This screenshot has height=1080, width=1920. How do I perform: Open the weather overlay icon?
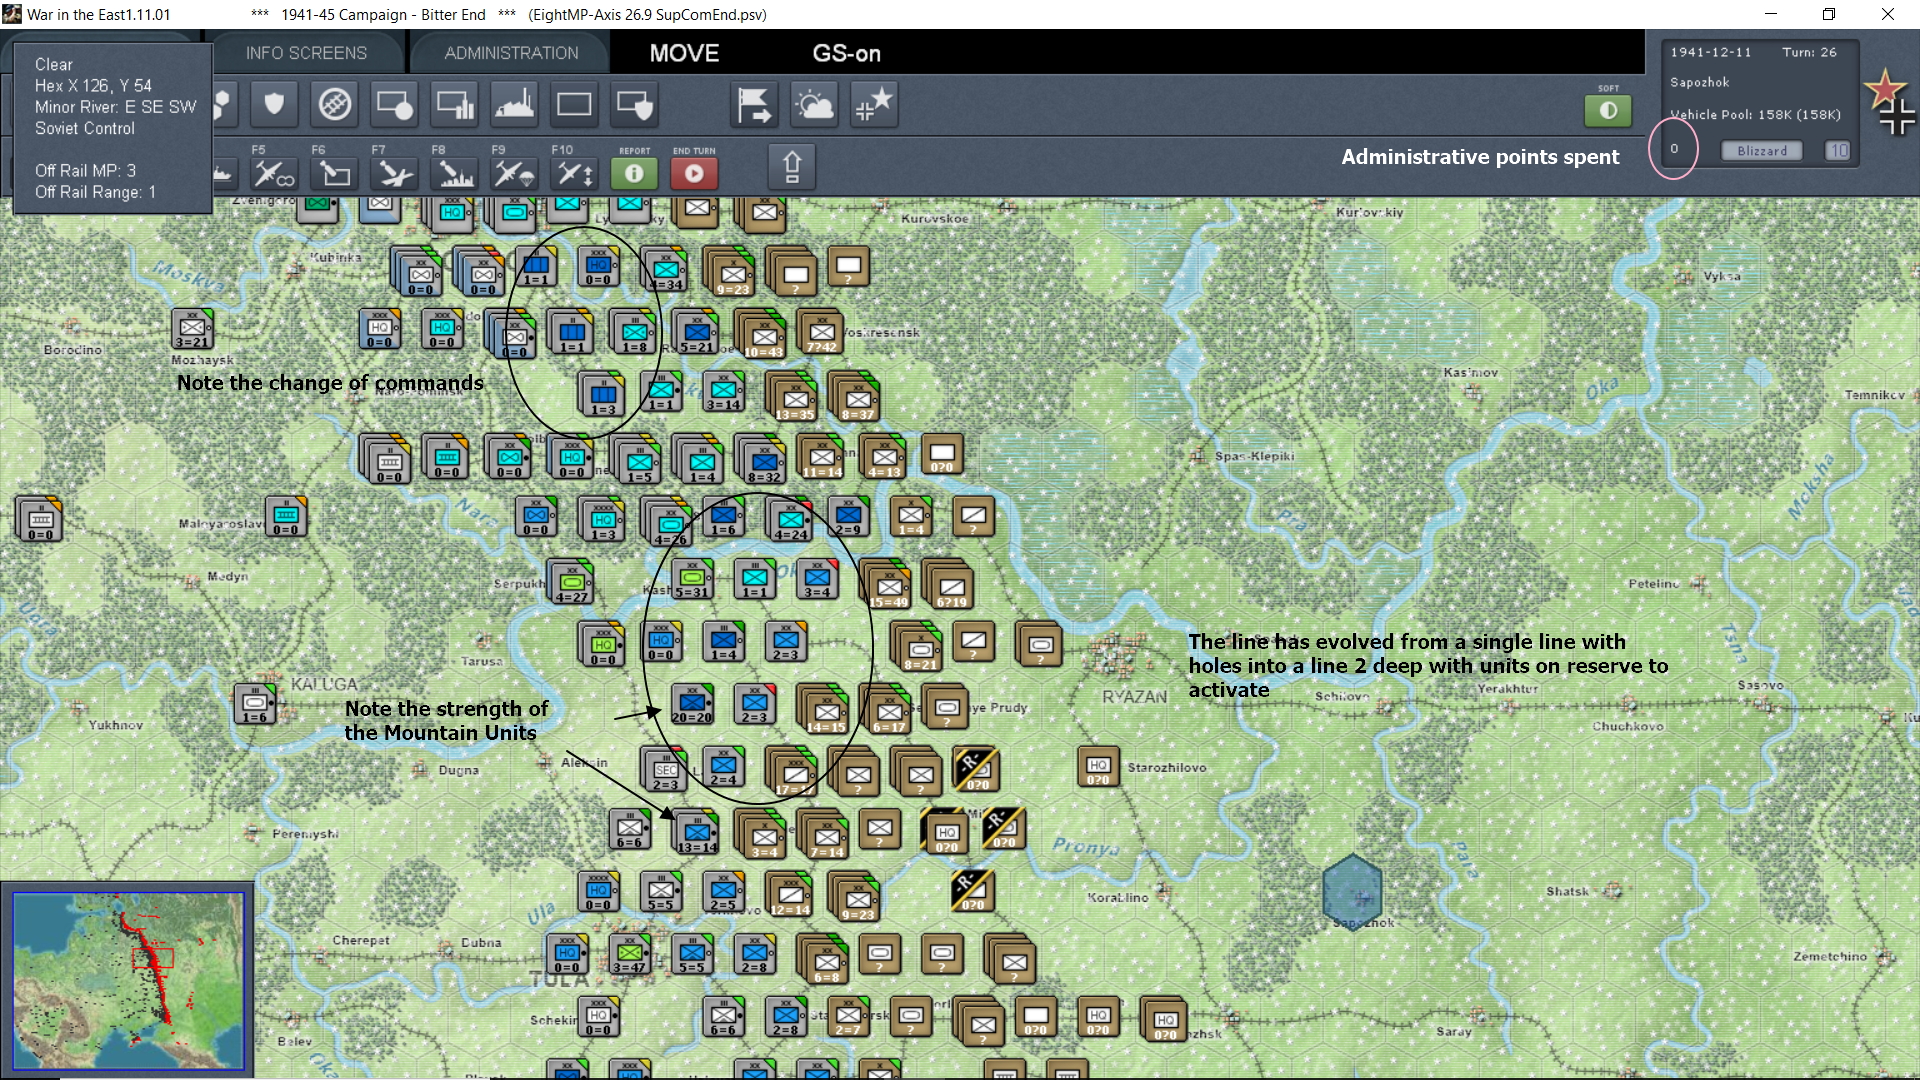coord(814,104)
